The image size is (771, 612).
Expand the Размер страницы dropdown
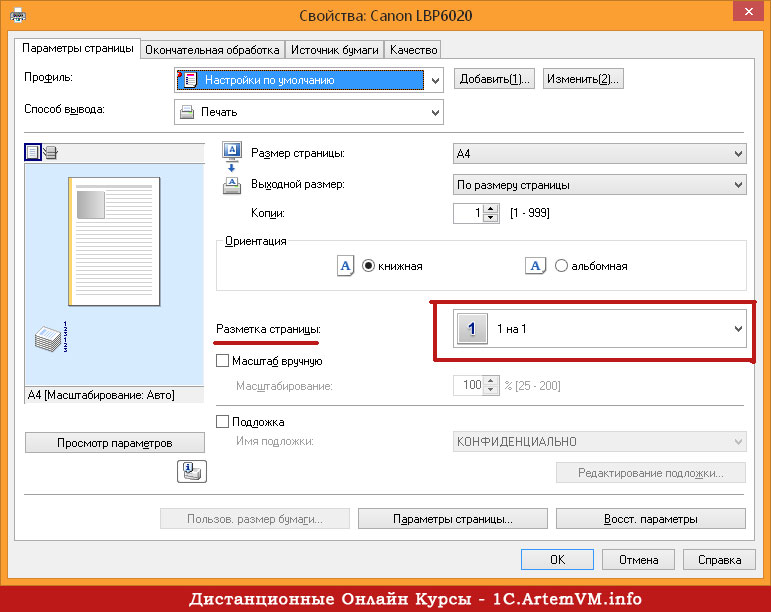point(738,154)
